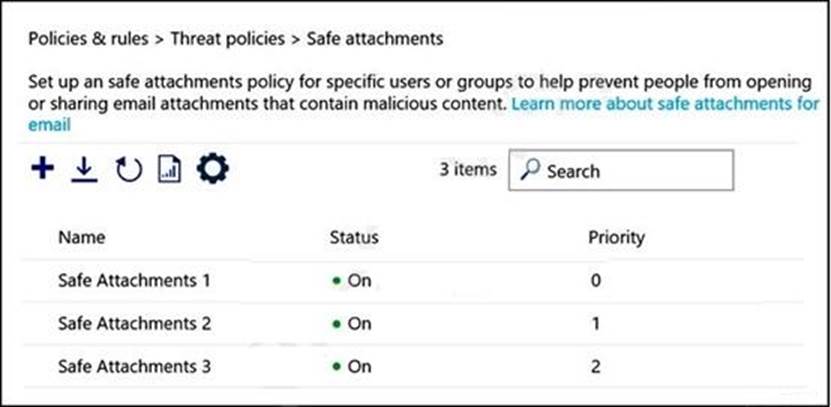This screenshot has height=407, width=831.
Task: Select the Safe Attachments 1 policy
Action: (x=134, y=280)
